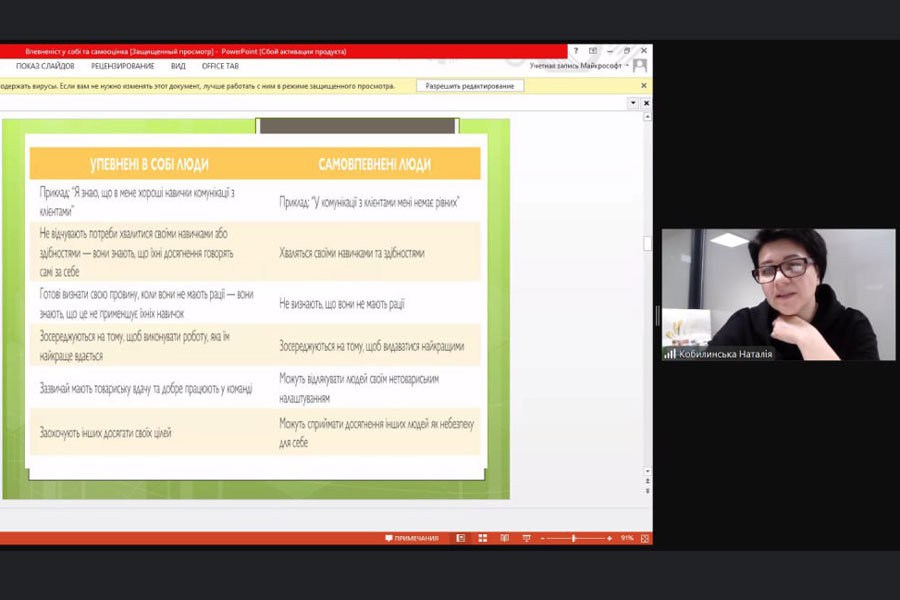Click cell 'Приклад: "У комунікації з клієнтами мені немає рівних"'
Viewport: 900px width, 600px height.
coord(374,202)
